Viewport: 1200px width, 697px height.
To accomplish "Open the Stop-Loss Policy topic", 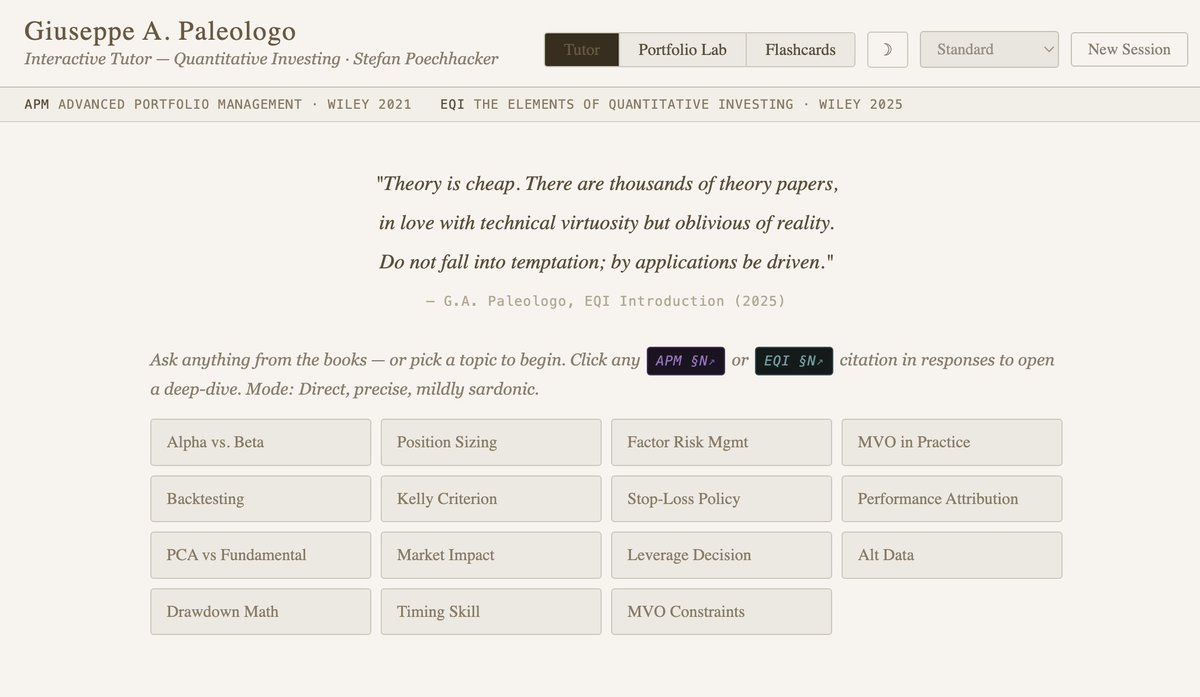I will click(x=721, y=499).
